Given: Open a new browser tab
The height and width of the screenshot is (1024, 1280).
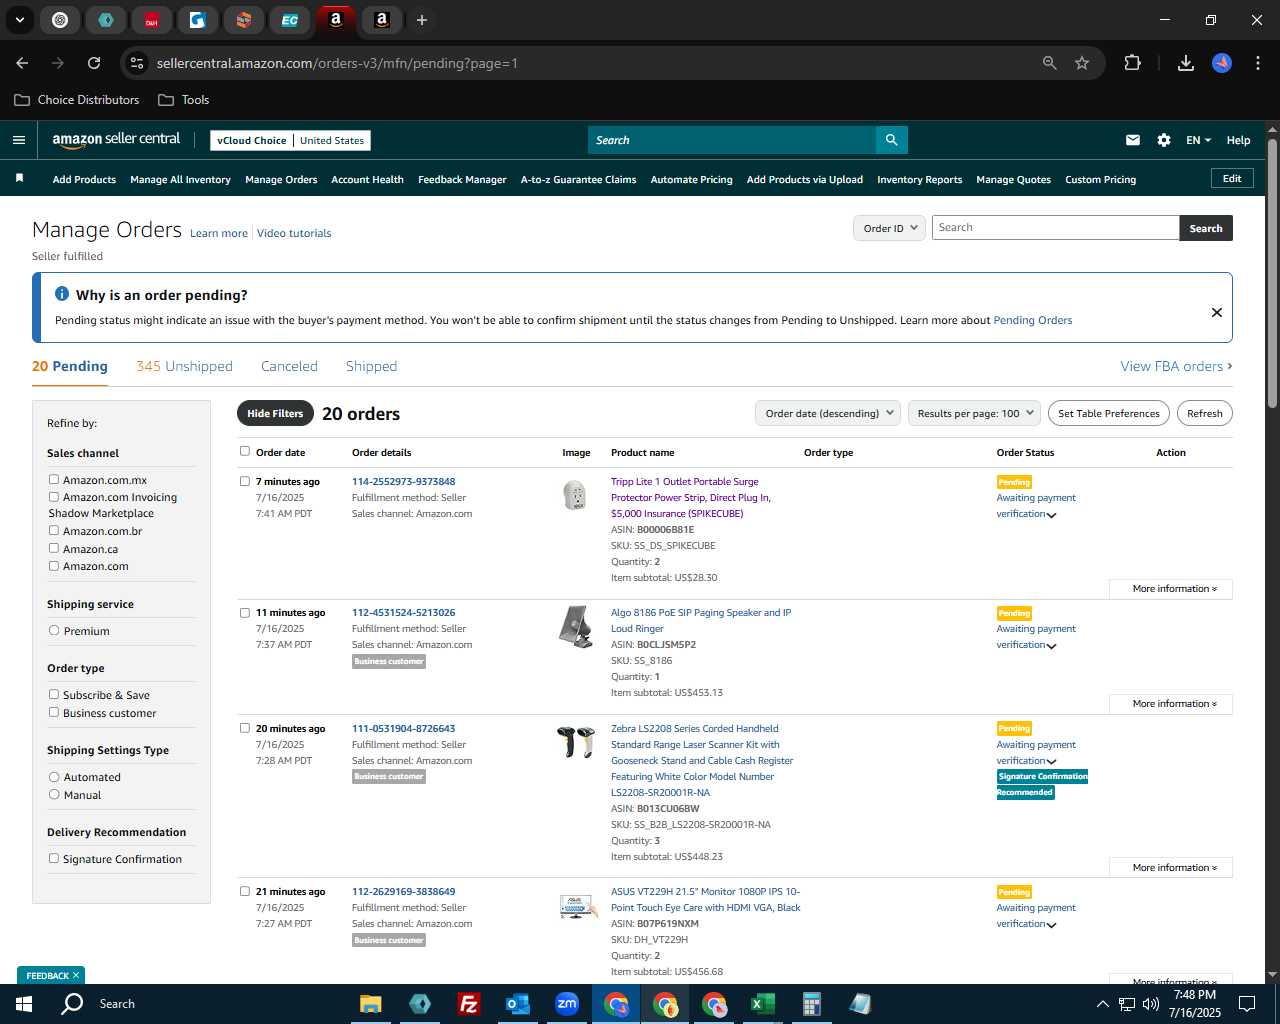Looking at the screenshot, I should tap(422, 20).
